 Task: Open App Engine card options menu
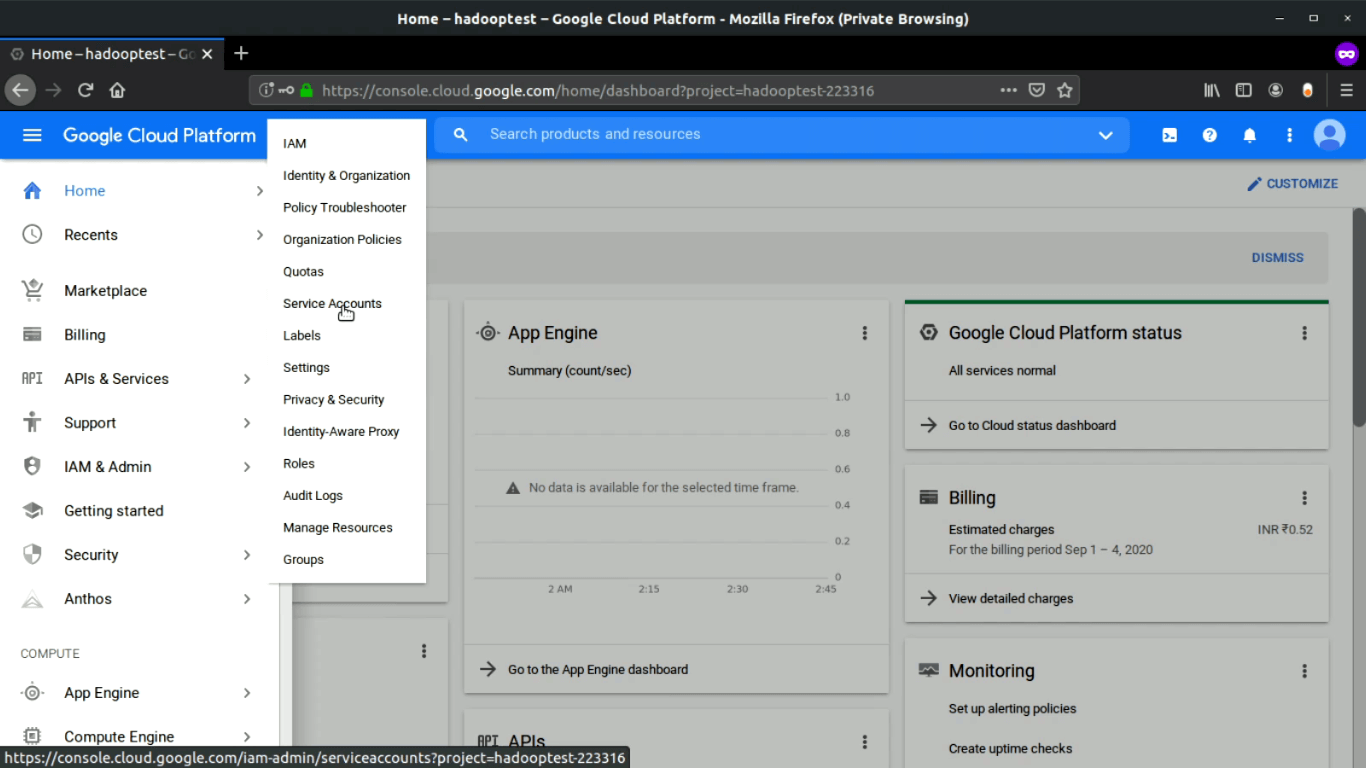(x=865, y=333)
